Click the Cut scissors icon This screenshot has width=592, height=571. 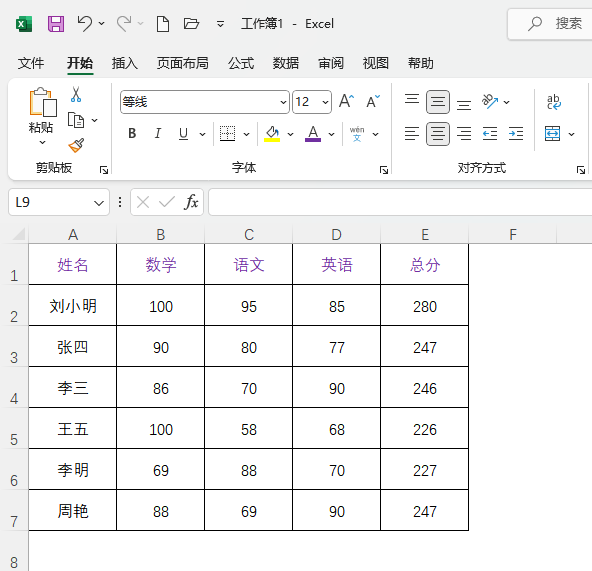click(x=76, y=94)
